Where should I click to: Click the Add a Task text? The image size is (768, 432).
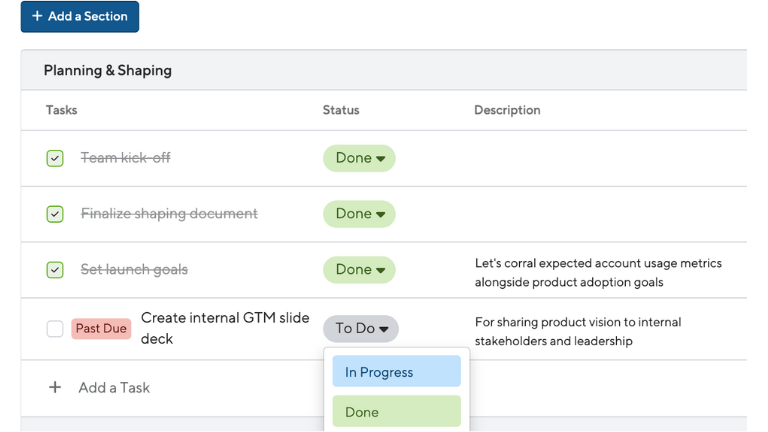point(114,388)
